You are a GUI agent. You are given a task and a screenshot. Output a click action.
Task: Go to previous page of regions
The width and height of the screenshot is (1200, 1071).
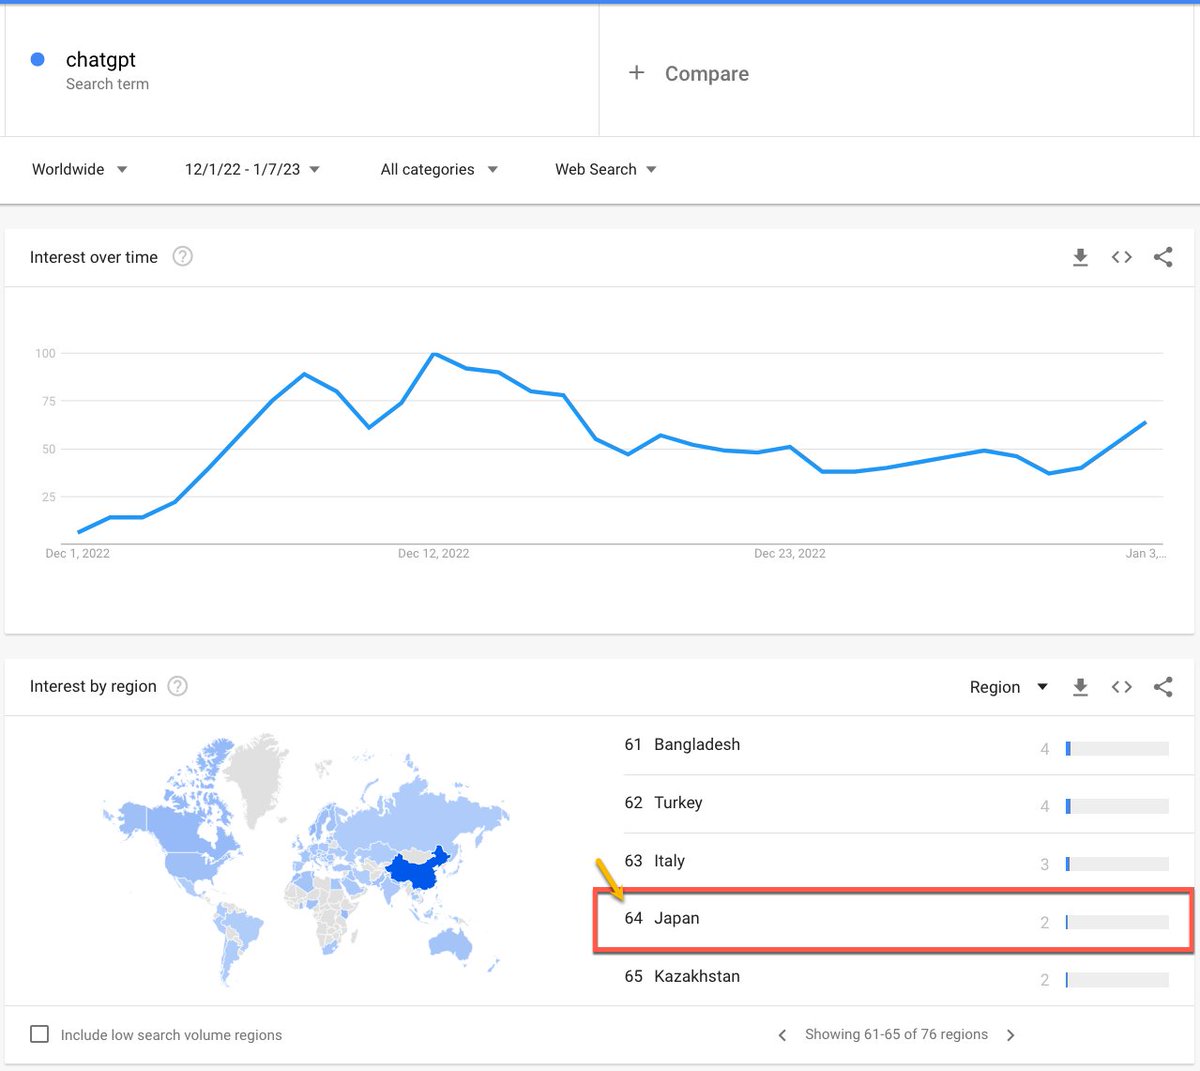point(782,1035)
